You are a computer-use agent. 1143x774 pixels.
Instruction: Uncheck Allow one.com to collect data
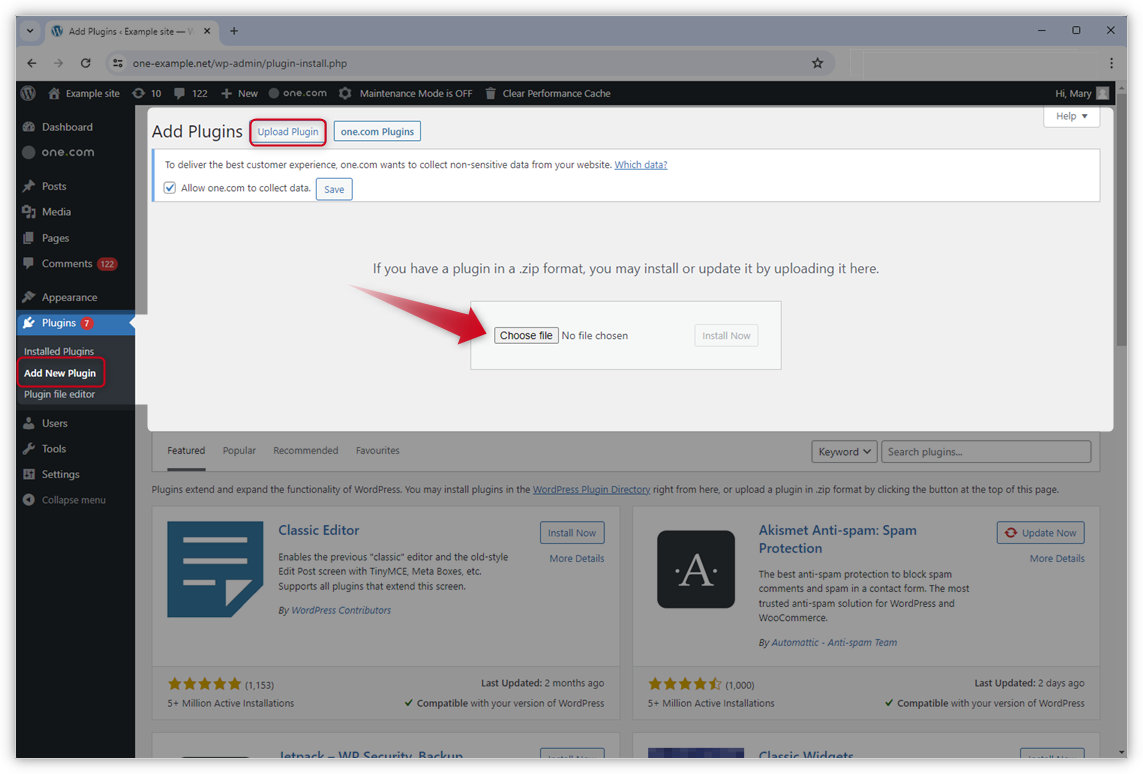click(169, 187)
